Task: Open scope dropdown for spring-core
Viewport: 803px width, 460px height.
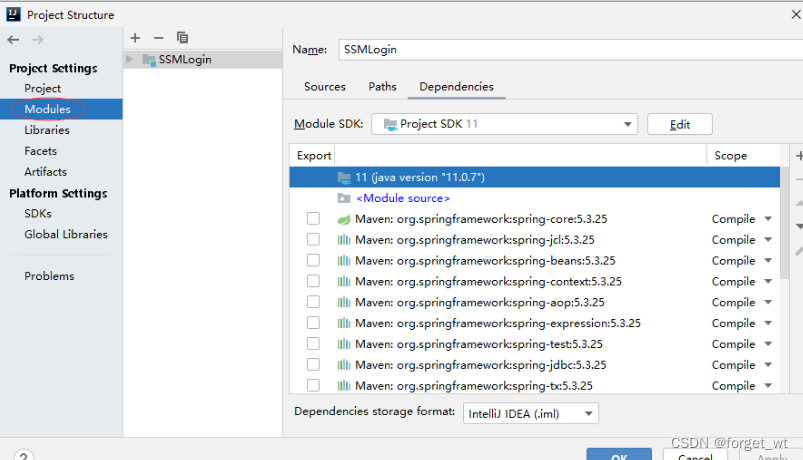Action: click(x=768, y=219)
